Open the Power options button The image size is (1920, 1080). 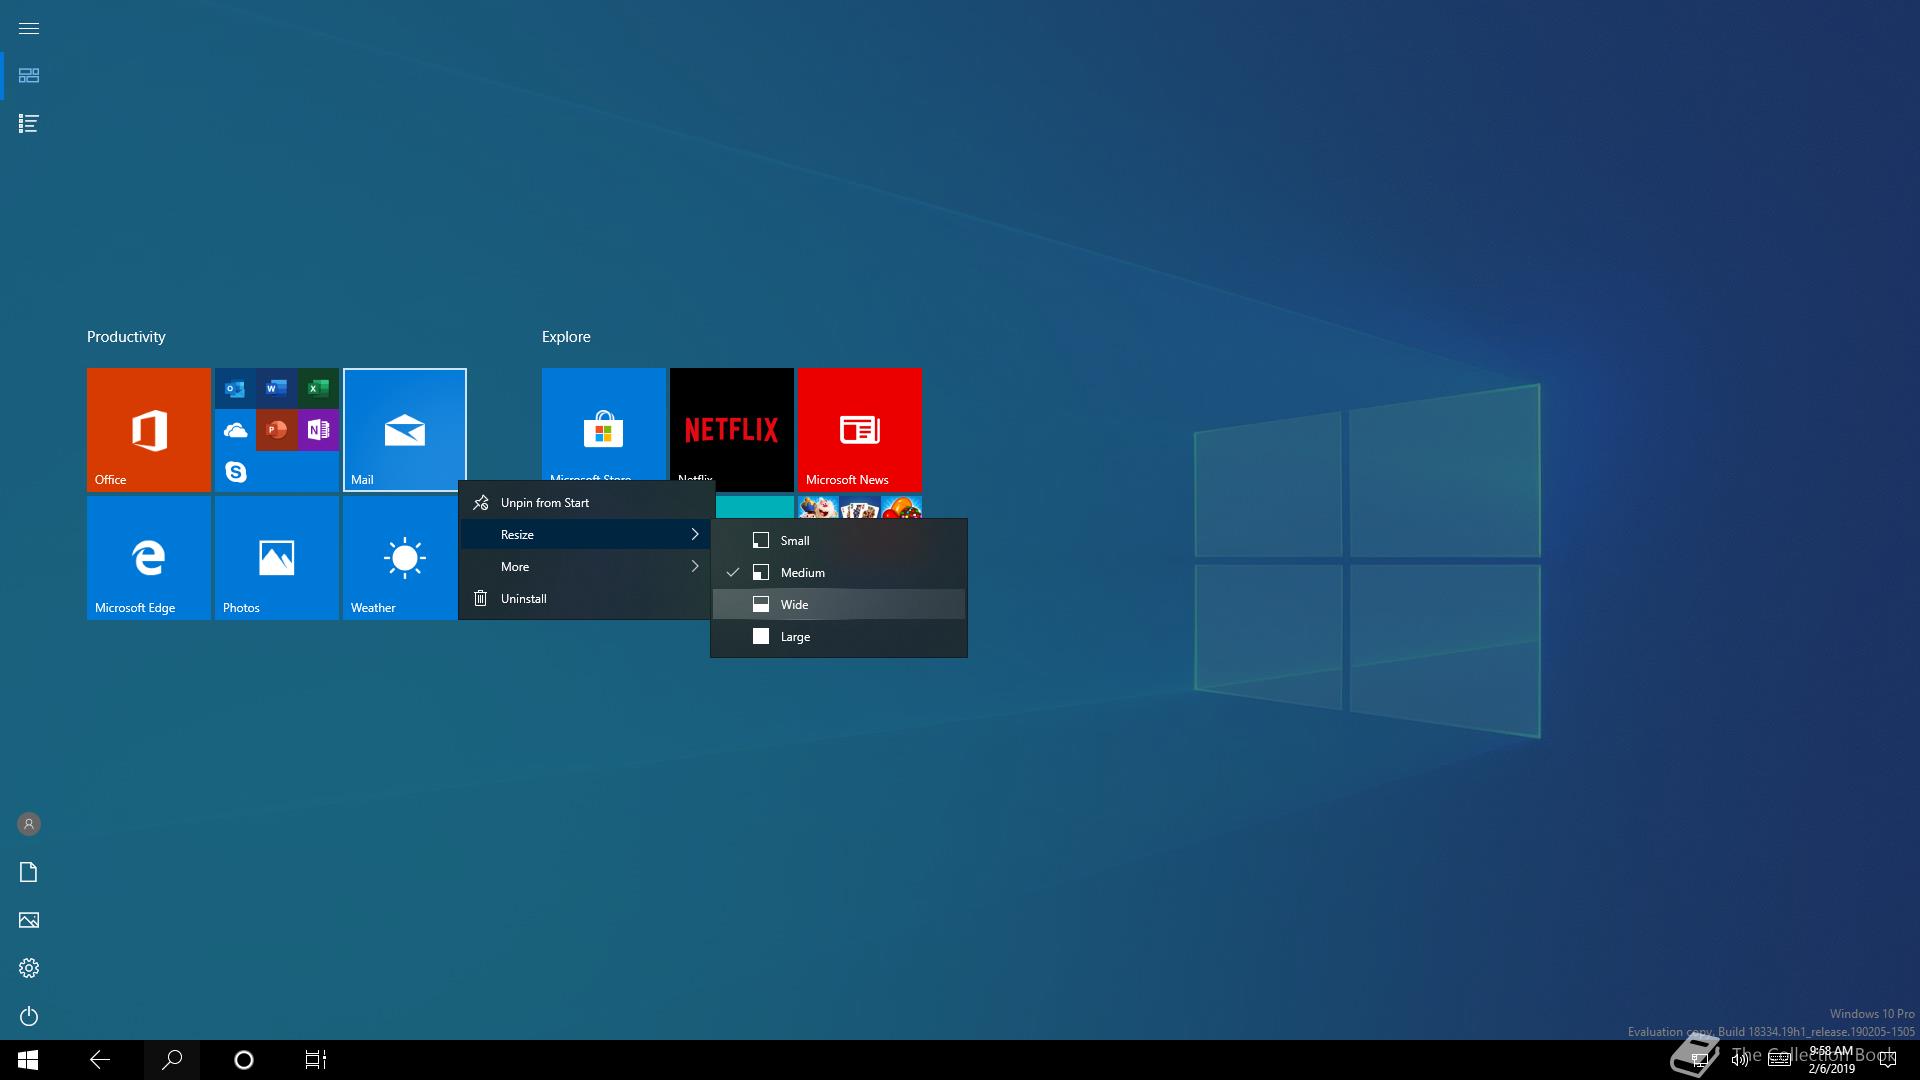click(29, 1016)
